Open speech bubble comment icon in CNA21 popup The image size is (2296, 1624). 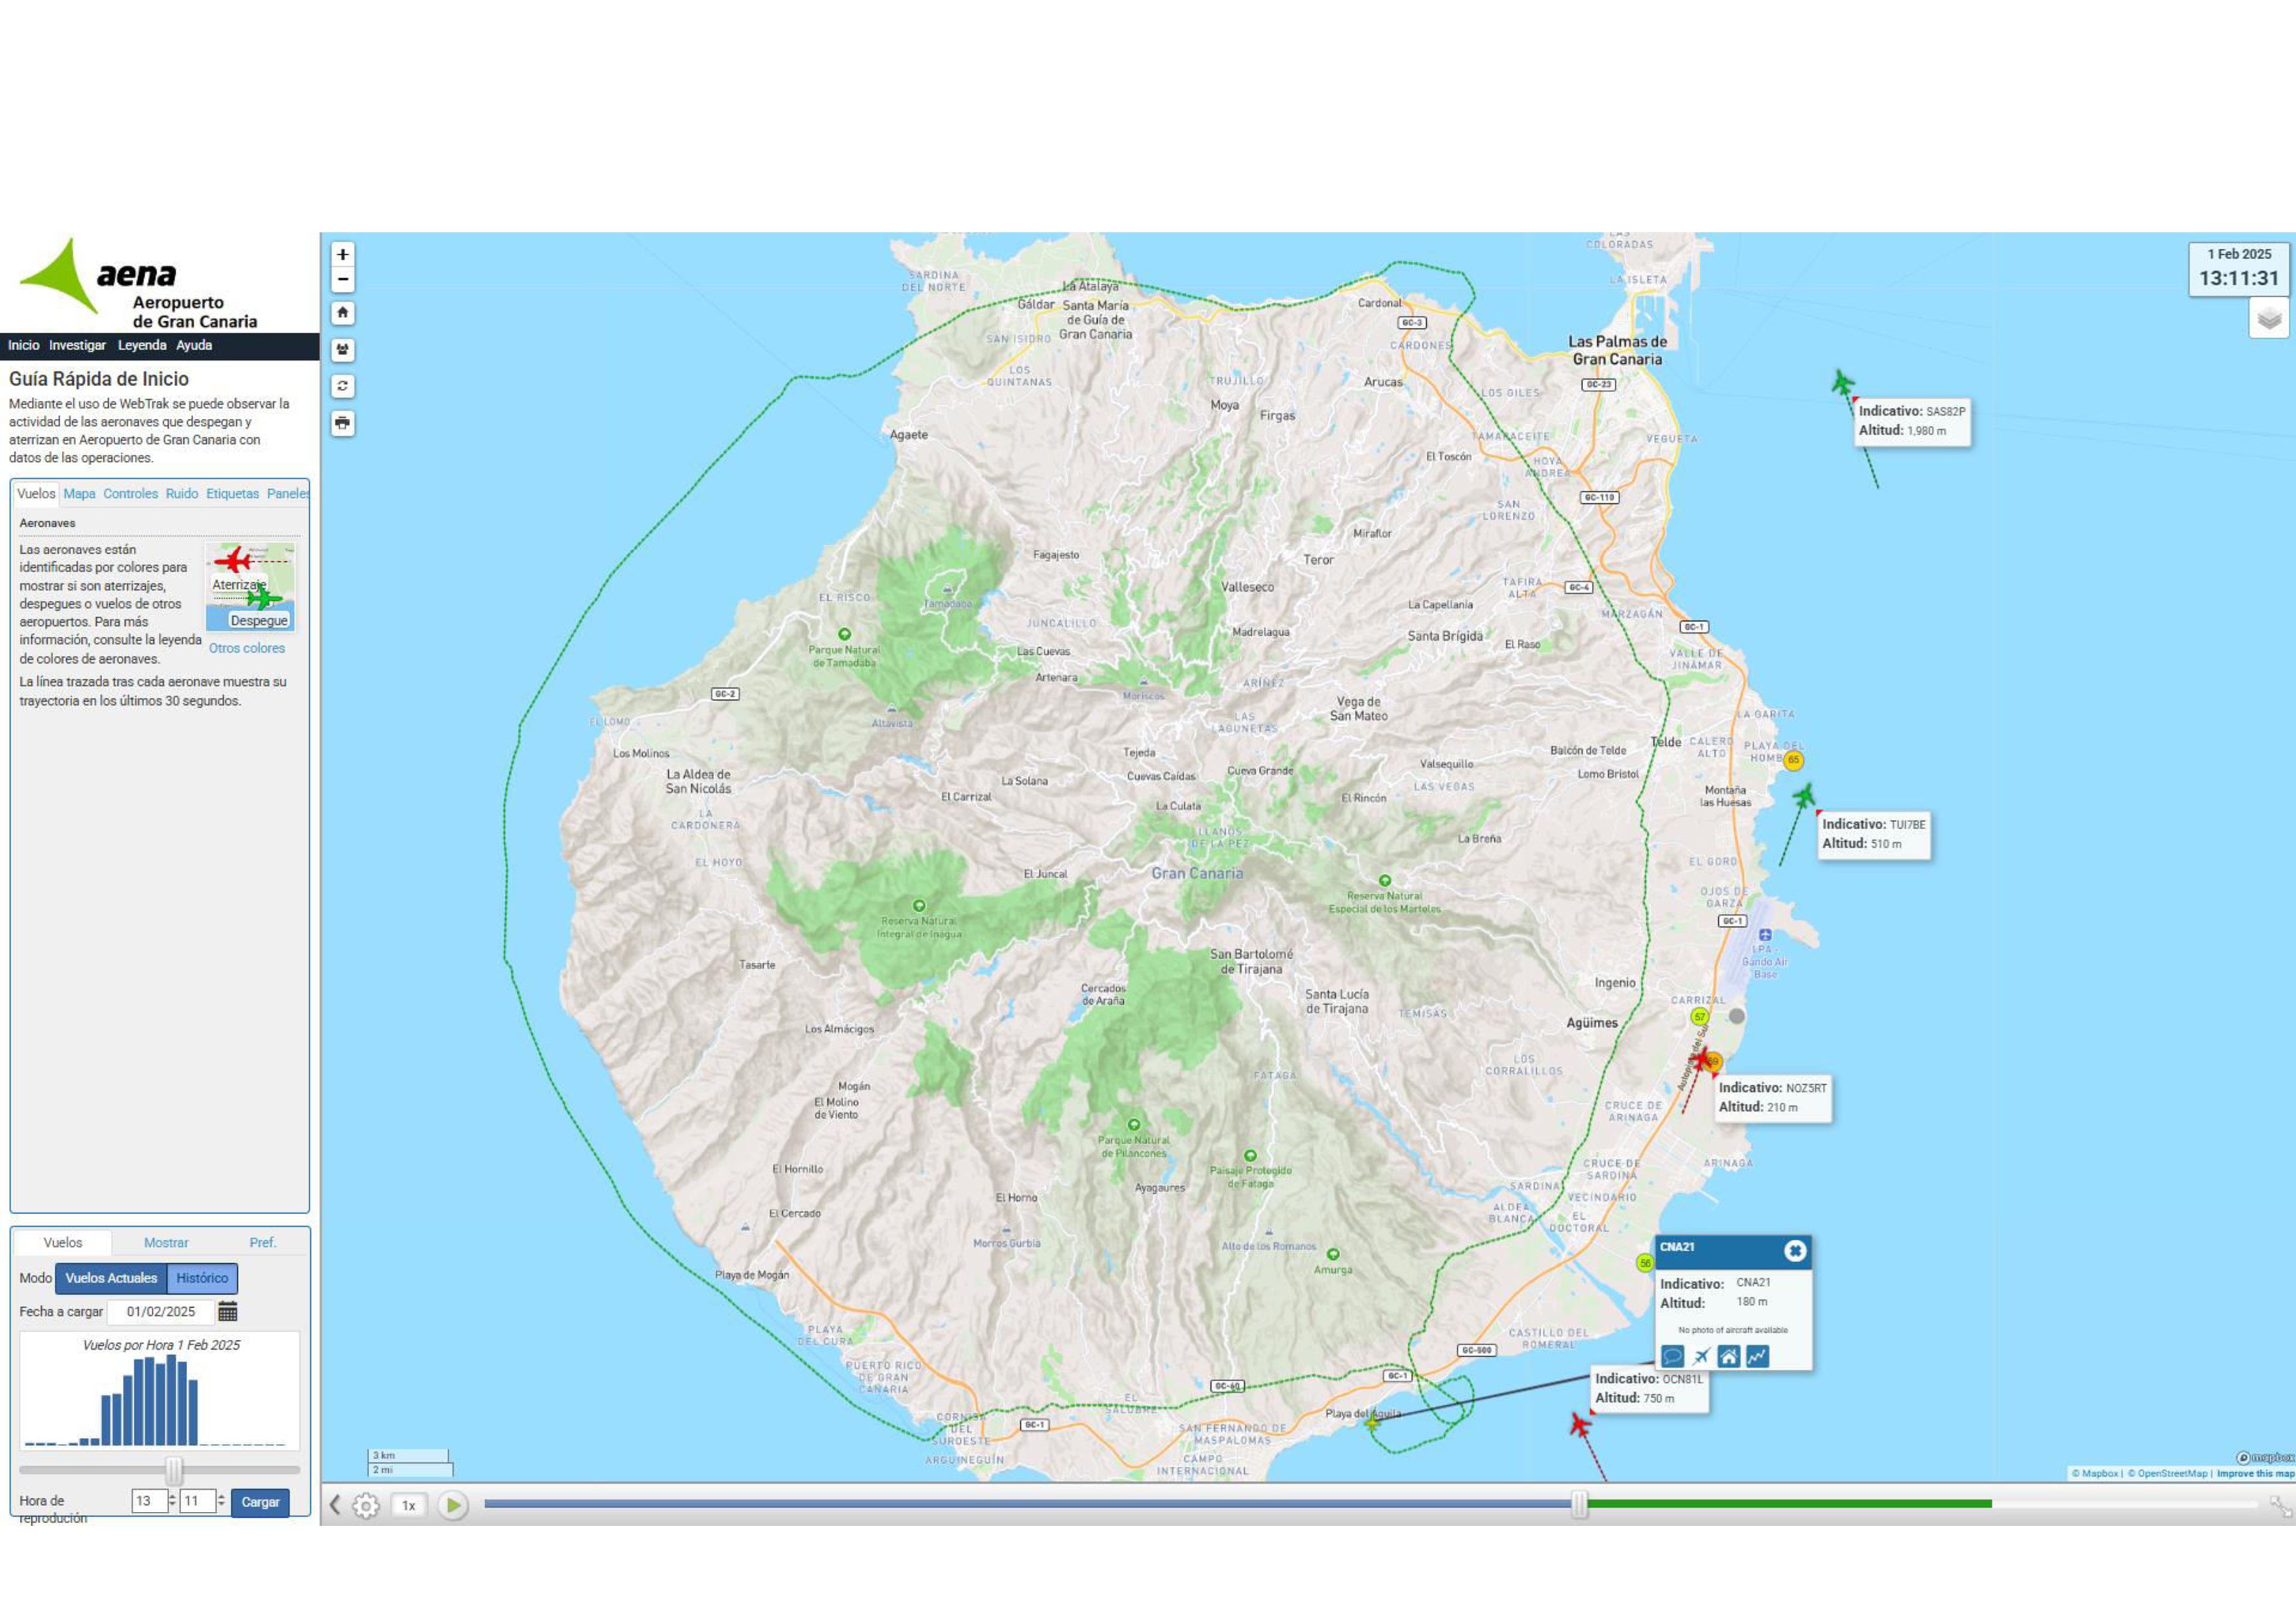pos(1672,1356)
